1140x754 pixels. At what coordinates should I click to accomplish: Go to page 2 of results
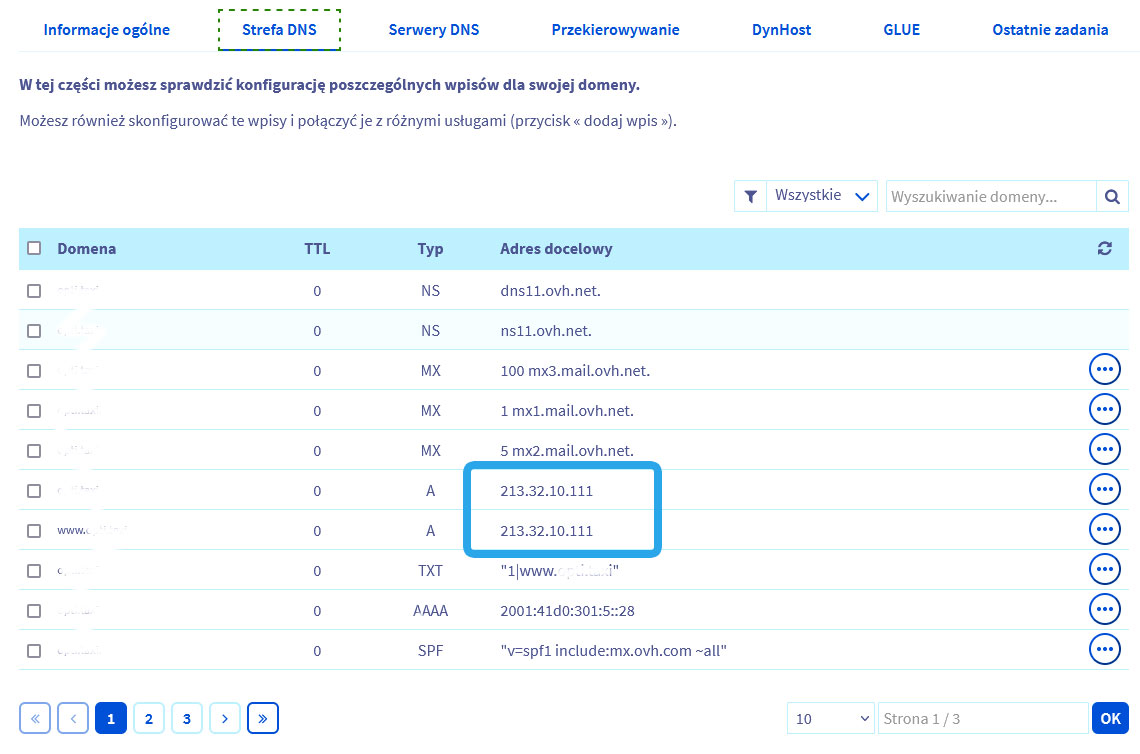coord(149,717)
